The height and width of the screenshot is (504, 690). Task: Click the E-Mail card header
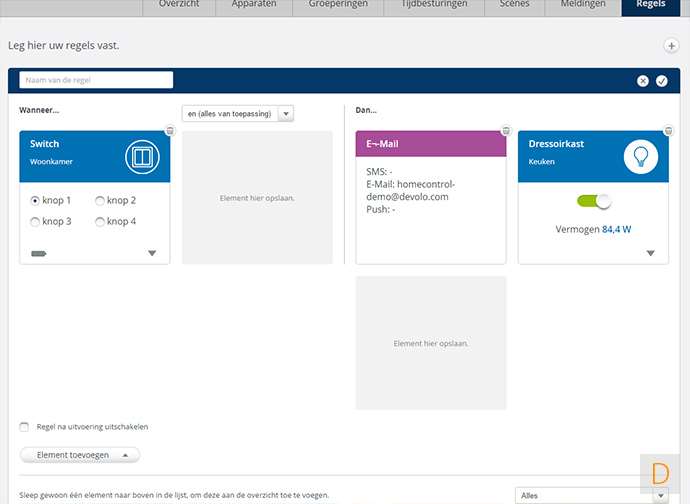pyautogui.click(x=431, y=144)
